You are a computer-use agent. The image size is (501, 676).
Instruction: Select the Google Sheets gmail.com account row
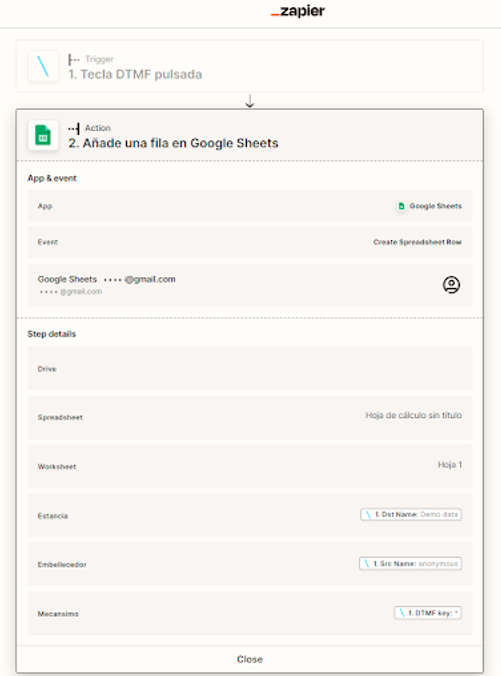(x=250, y=285)
